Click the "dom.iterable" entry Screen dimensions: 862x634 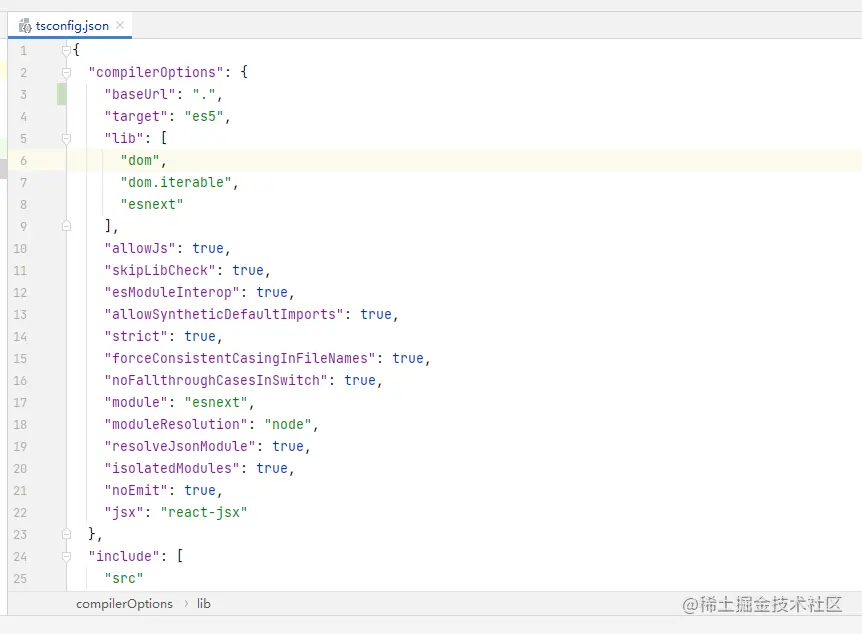pos(176,183)
